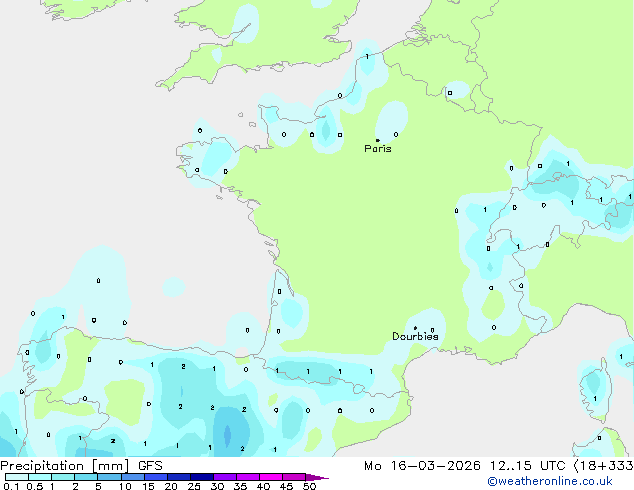Pick the legend swatch between 1 and 2
The height and width of the screenshot is (490, 634).
click(x=63, y=477)
